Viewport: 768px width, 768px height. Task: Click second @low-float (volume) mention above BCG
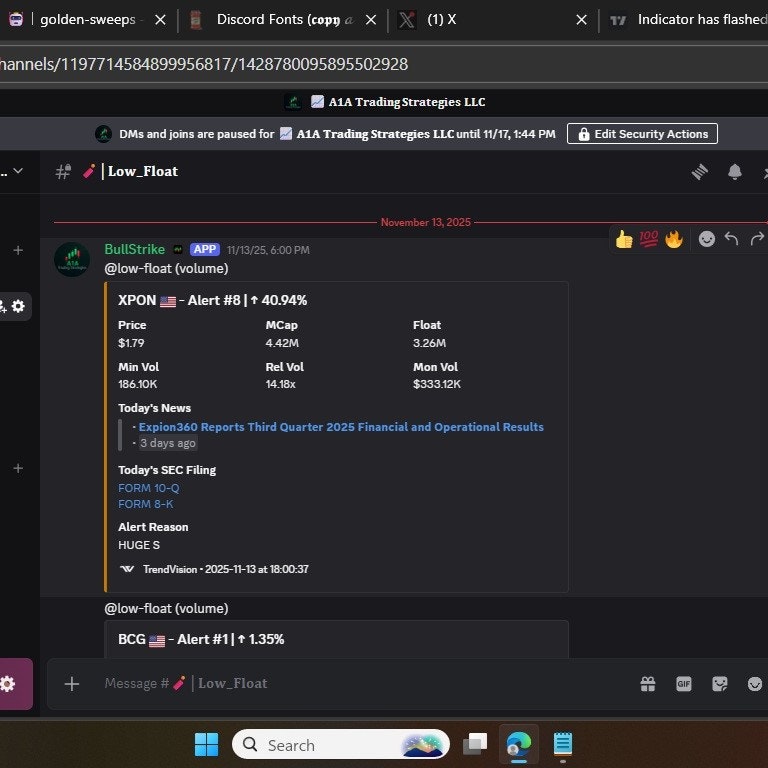166,609
